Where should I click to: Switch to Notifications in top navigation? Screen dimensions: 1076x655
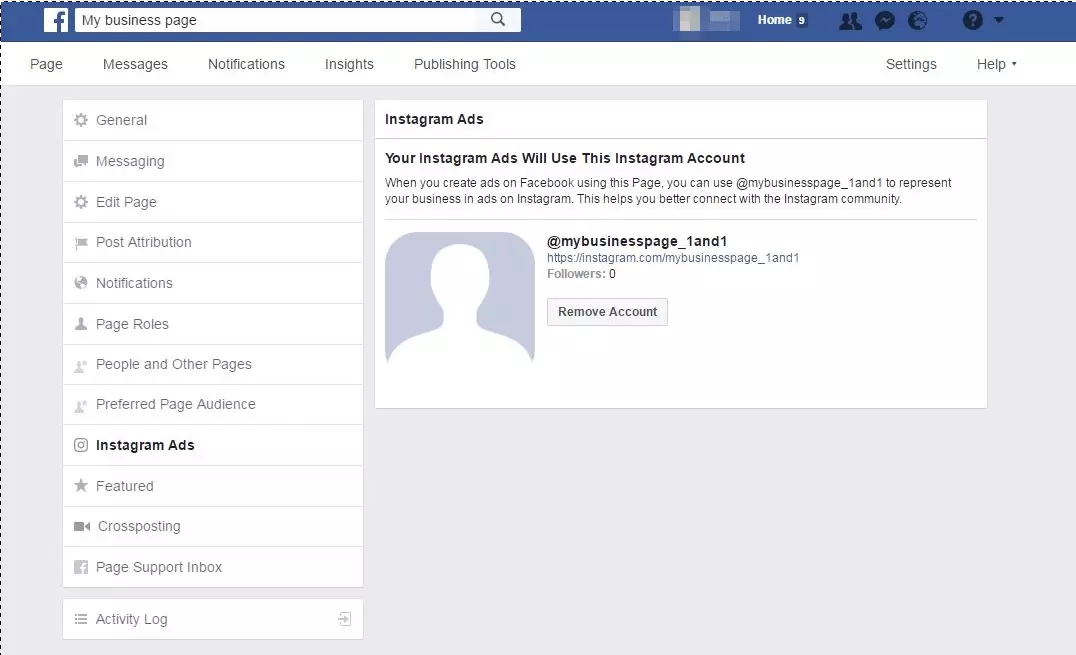246,64
